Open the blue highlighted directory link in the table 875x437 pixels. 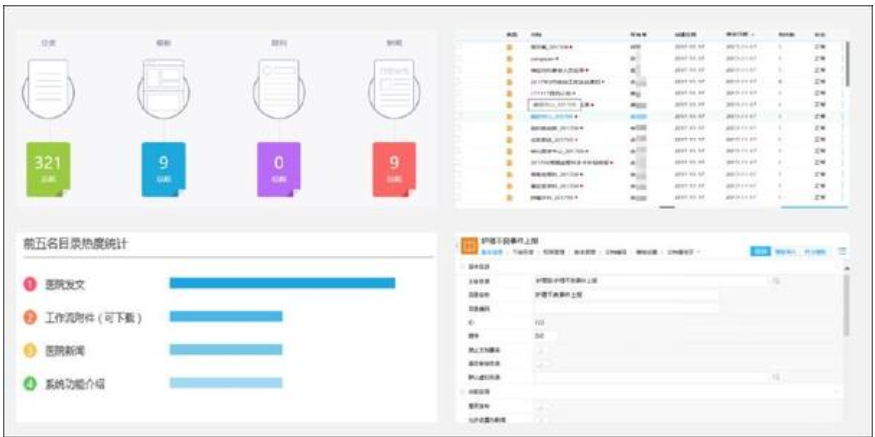[550, 117]
